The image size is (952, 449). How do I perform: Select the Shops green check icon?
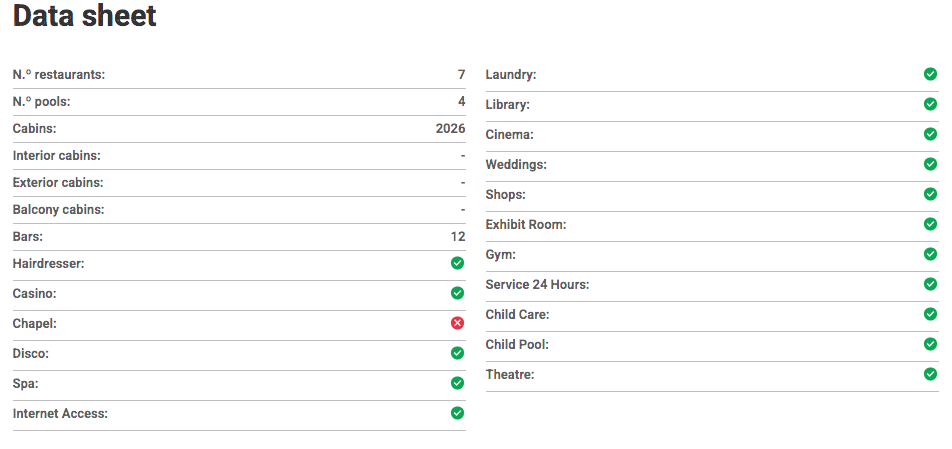[930, 194]
